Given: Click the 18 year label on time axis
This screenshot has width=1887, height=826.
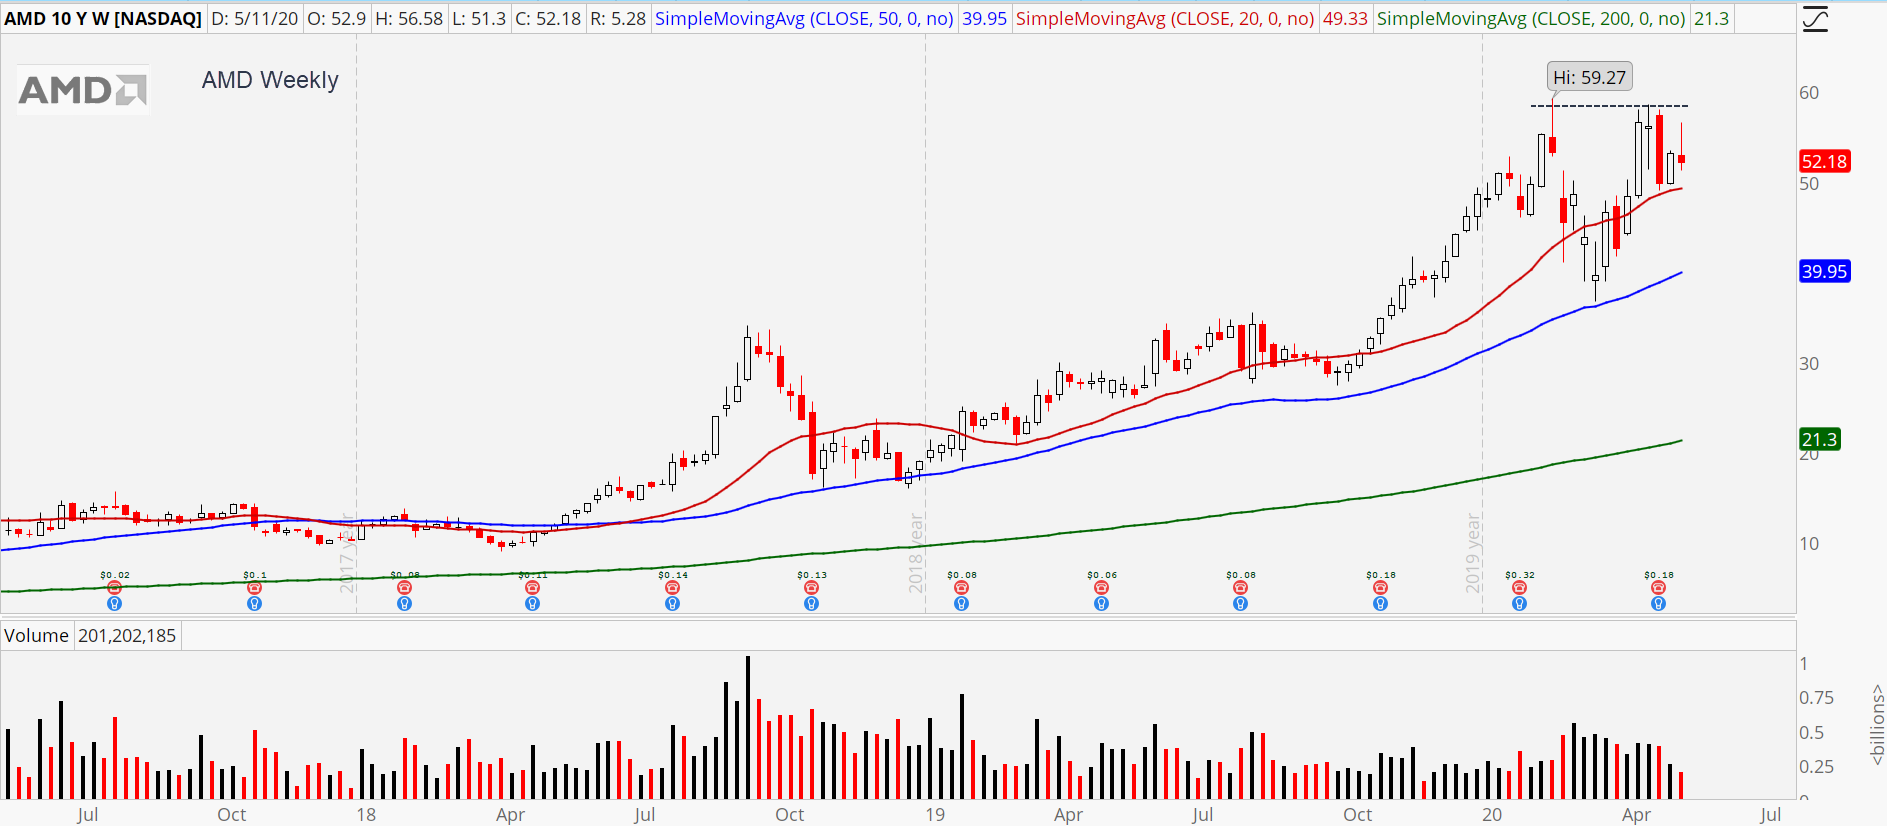Looking at the screenshot, I should coord(366,815).
